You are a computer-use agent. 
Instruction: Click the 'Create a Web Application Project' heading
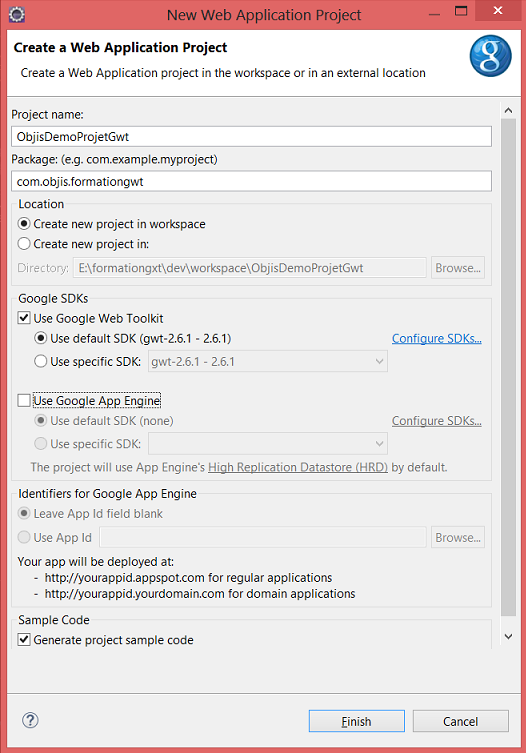pos(120,48)
